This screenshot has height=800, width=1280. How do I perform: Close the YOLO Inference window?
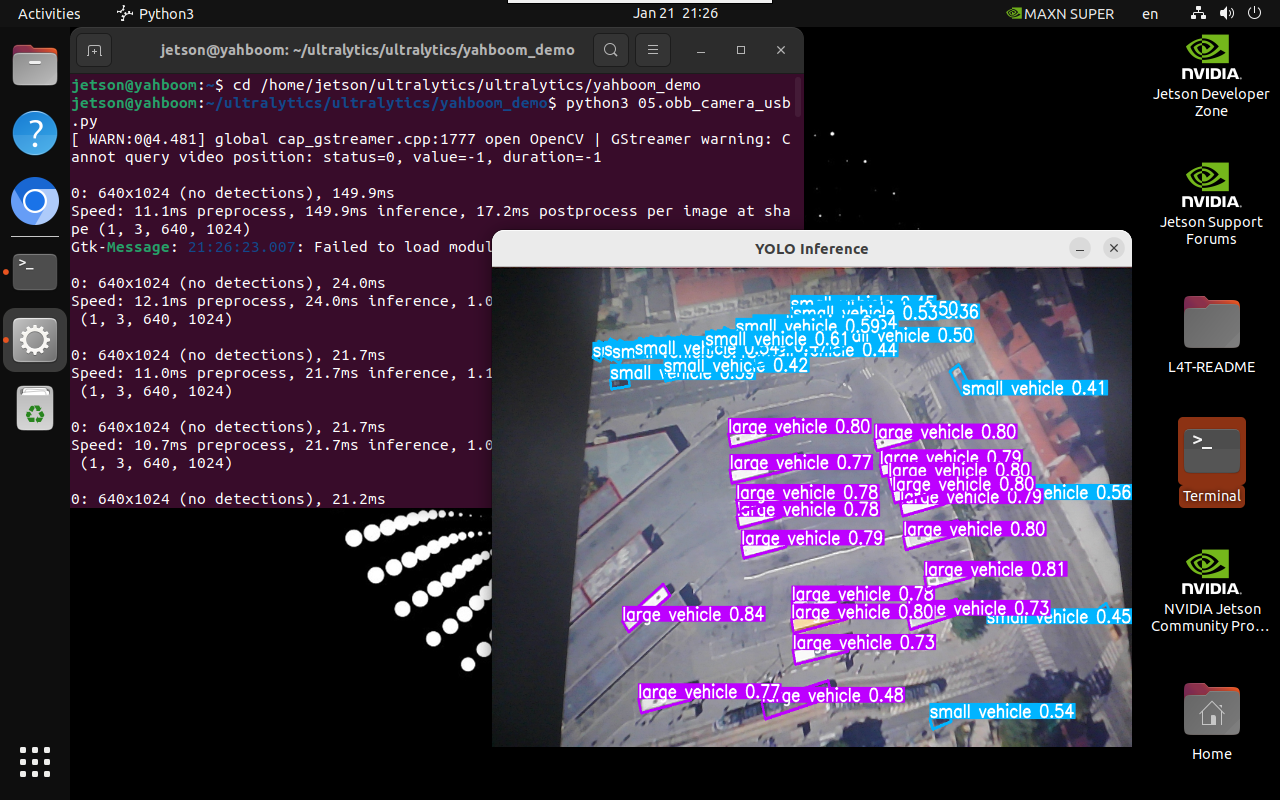[x=1112, y=249]
